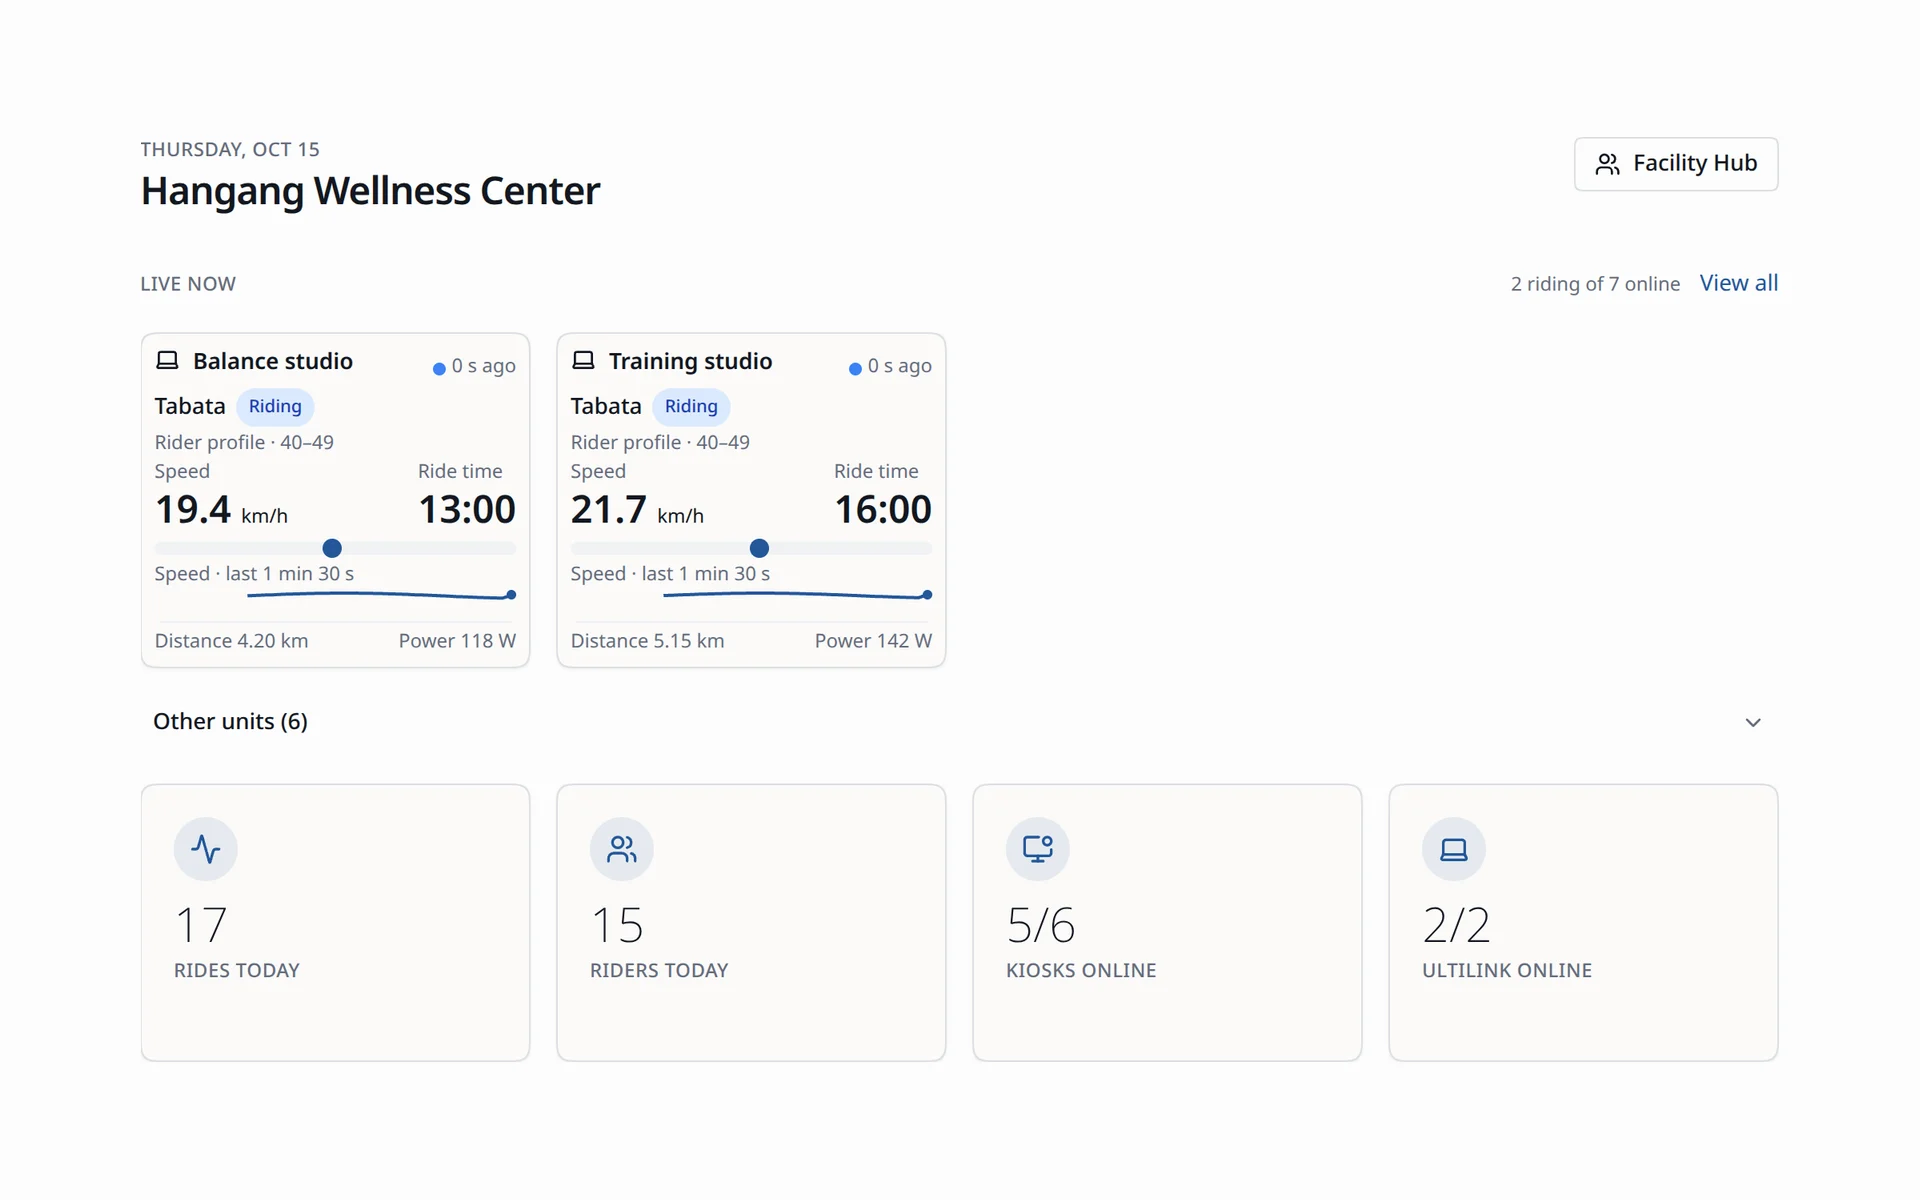The height and width of the screenshot is (1200, 1920).
Task: Click the laptop icon for Ultilink Online
Action: (1454, 849)
